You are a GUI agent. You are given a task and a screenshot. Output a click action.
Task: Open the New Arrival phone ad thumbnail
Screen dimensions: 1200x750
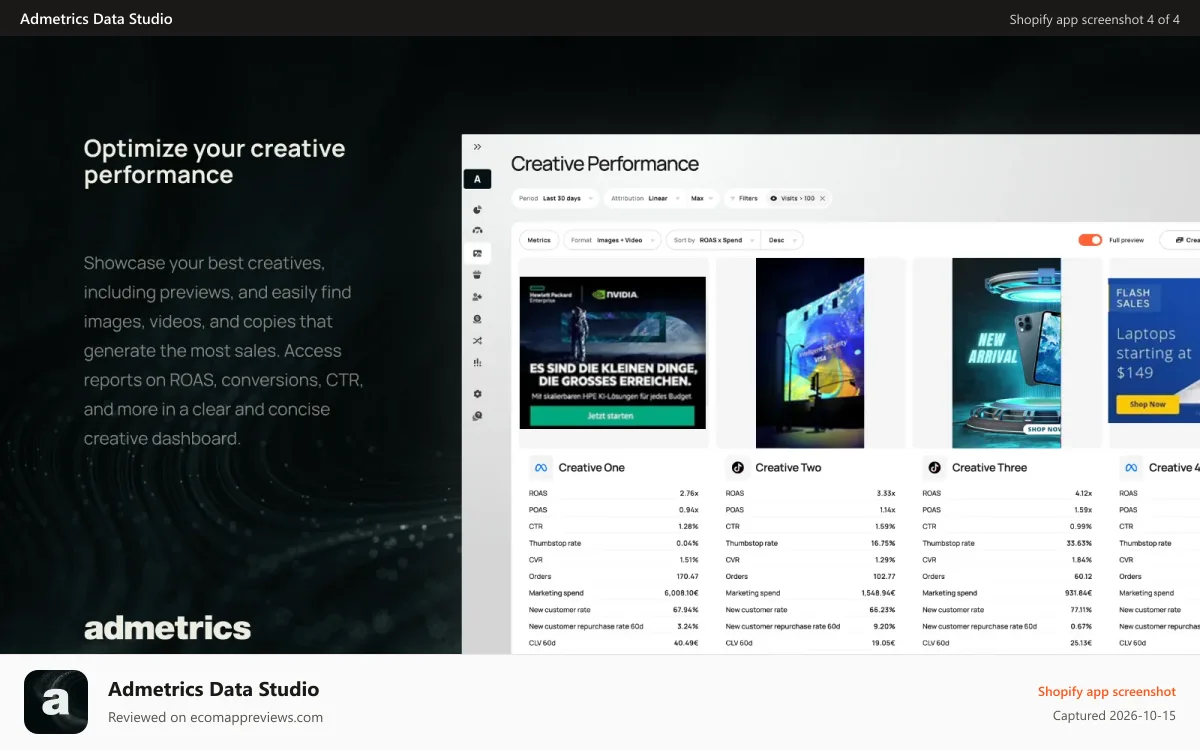pyautogui.click(x=1006, y=353)
